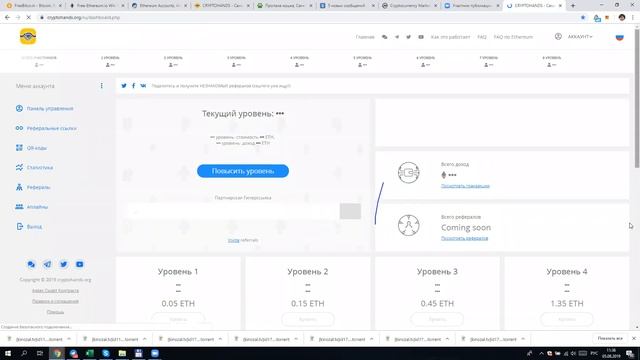Open the Chrome profile avatar
Screen dimensions: 640x360
tap(622, 18)
